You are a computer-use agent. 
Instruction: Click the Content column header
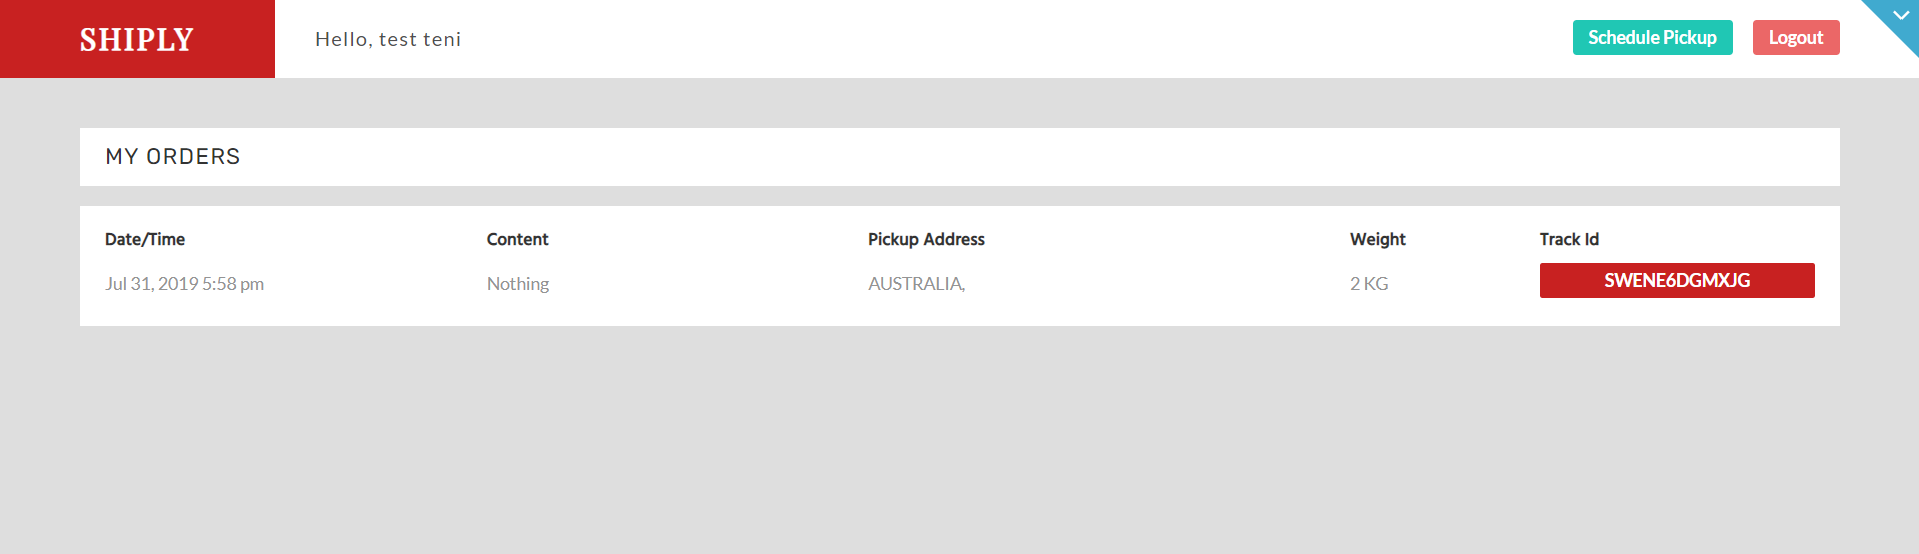pyautogui.click(x=517, y=239)
